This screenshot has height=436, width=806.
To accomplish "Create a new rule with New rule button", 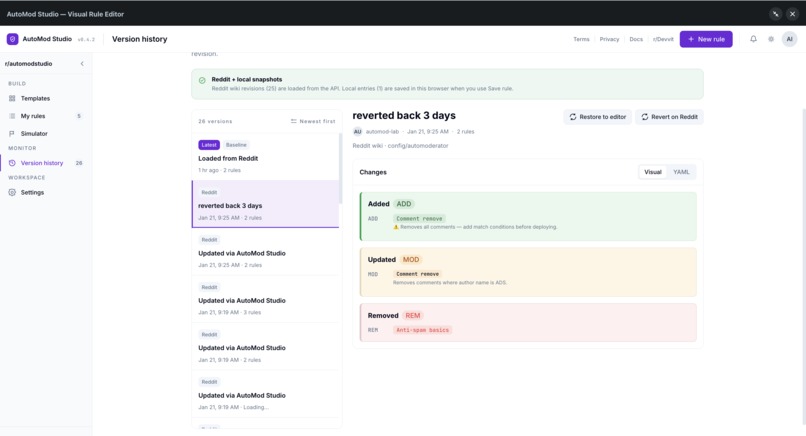I will point(706,39).
